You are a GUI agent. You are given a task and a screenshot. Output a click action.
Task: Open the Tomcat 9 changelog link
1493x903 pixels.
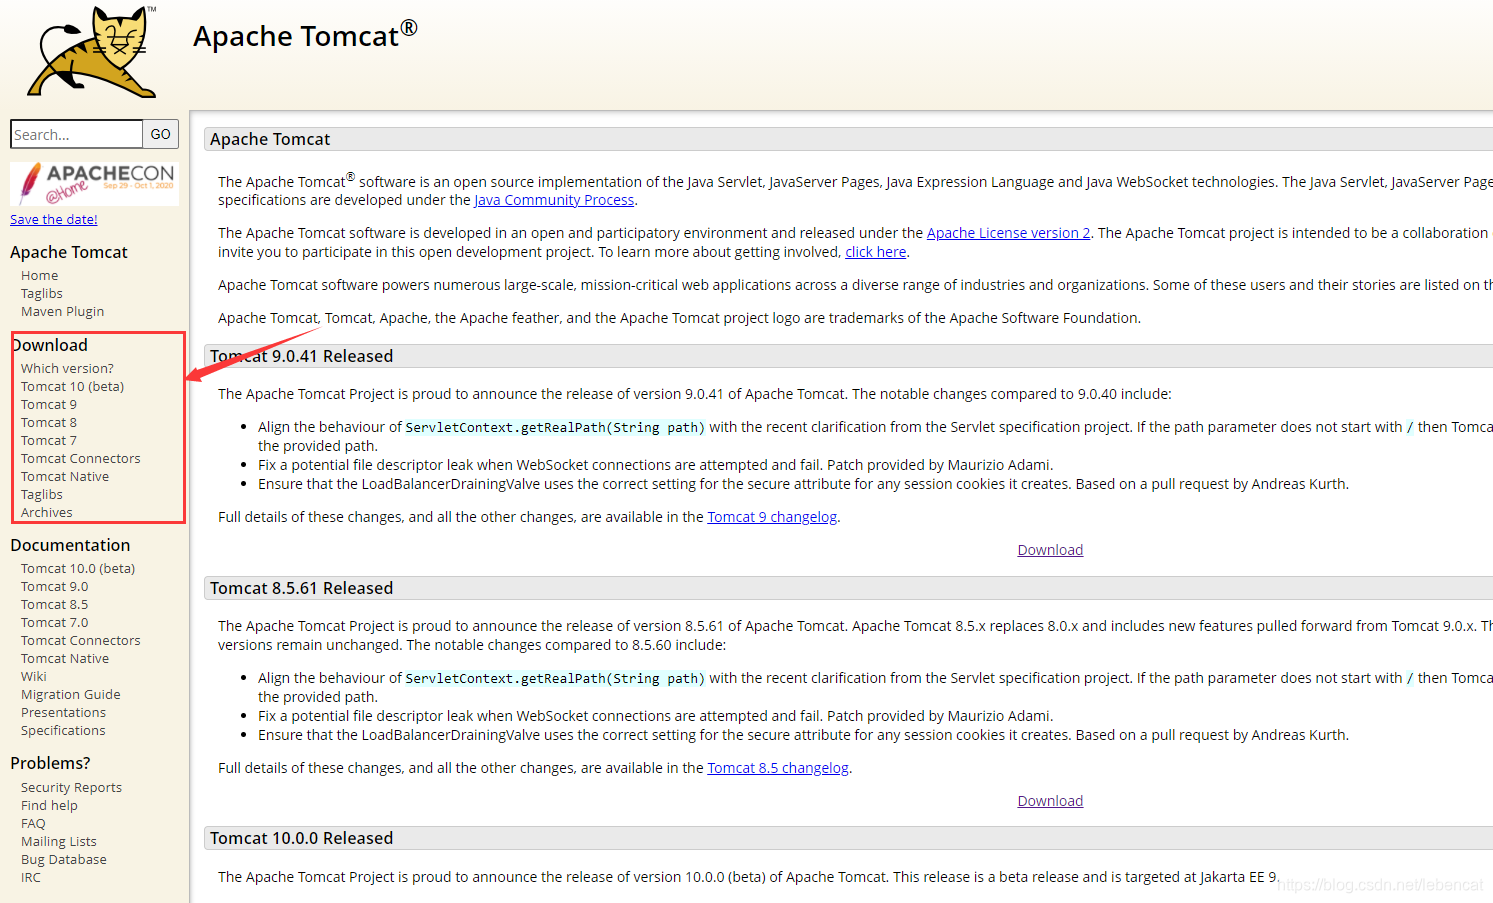tap(772, 517)
